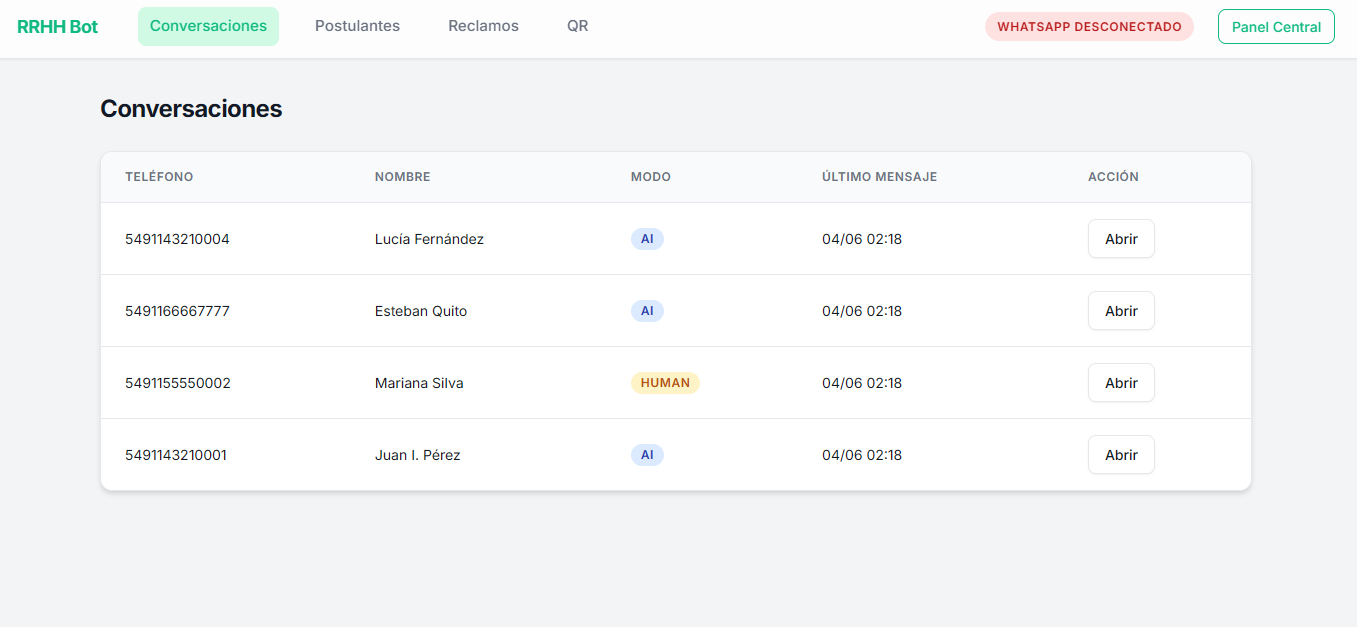Open the QR tab
Screen dimensions: 1357x627
577,26
